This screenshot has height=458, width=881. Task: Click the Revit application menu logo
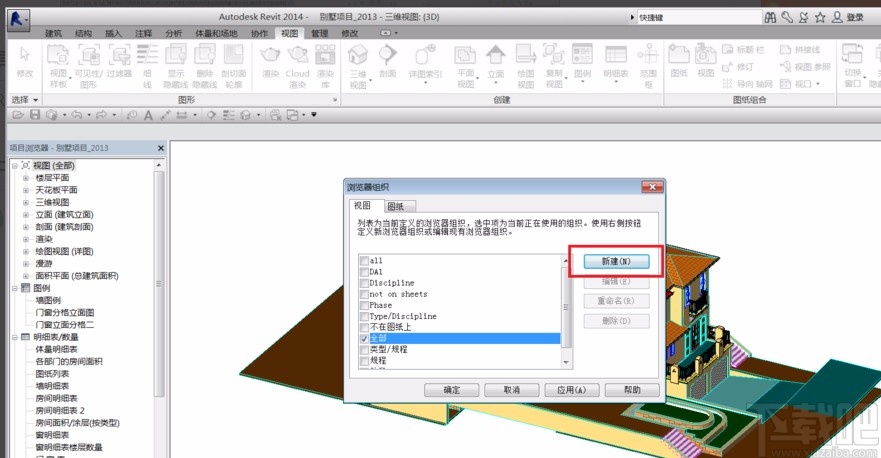(x=19, y=18)
